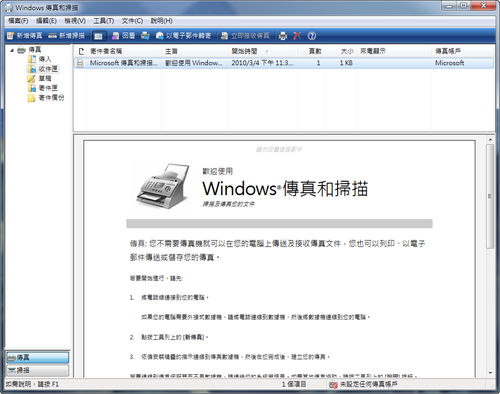Collapse the 傳真 tree node arrow

(12, 50)
